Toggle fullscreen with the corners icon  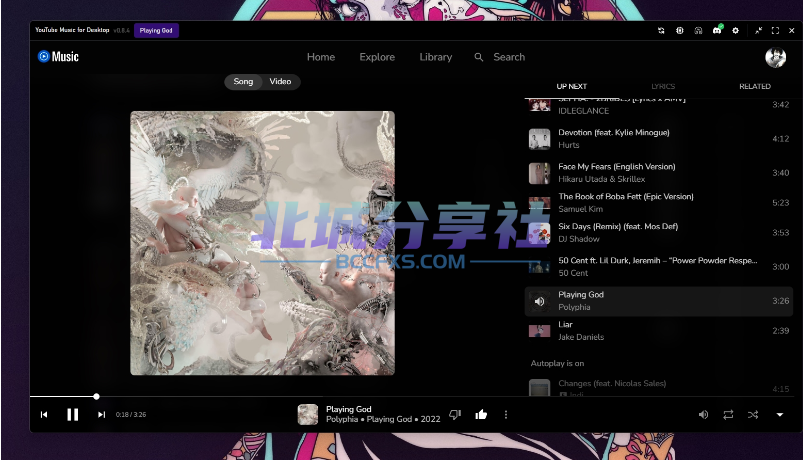775,31
